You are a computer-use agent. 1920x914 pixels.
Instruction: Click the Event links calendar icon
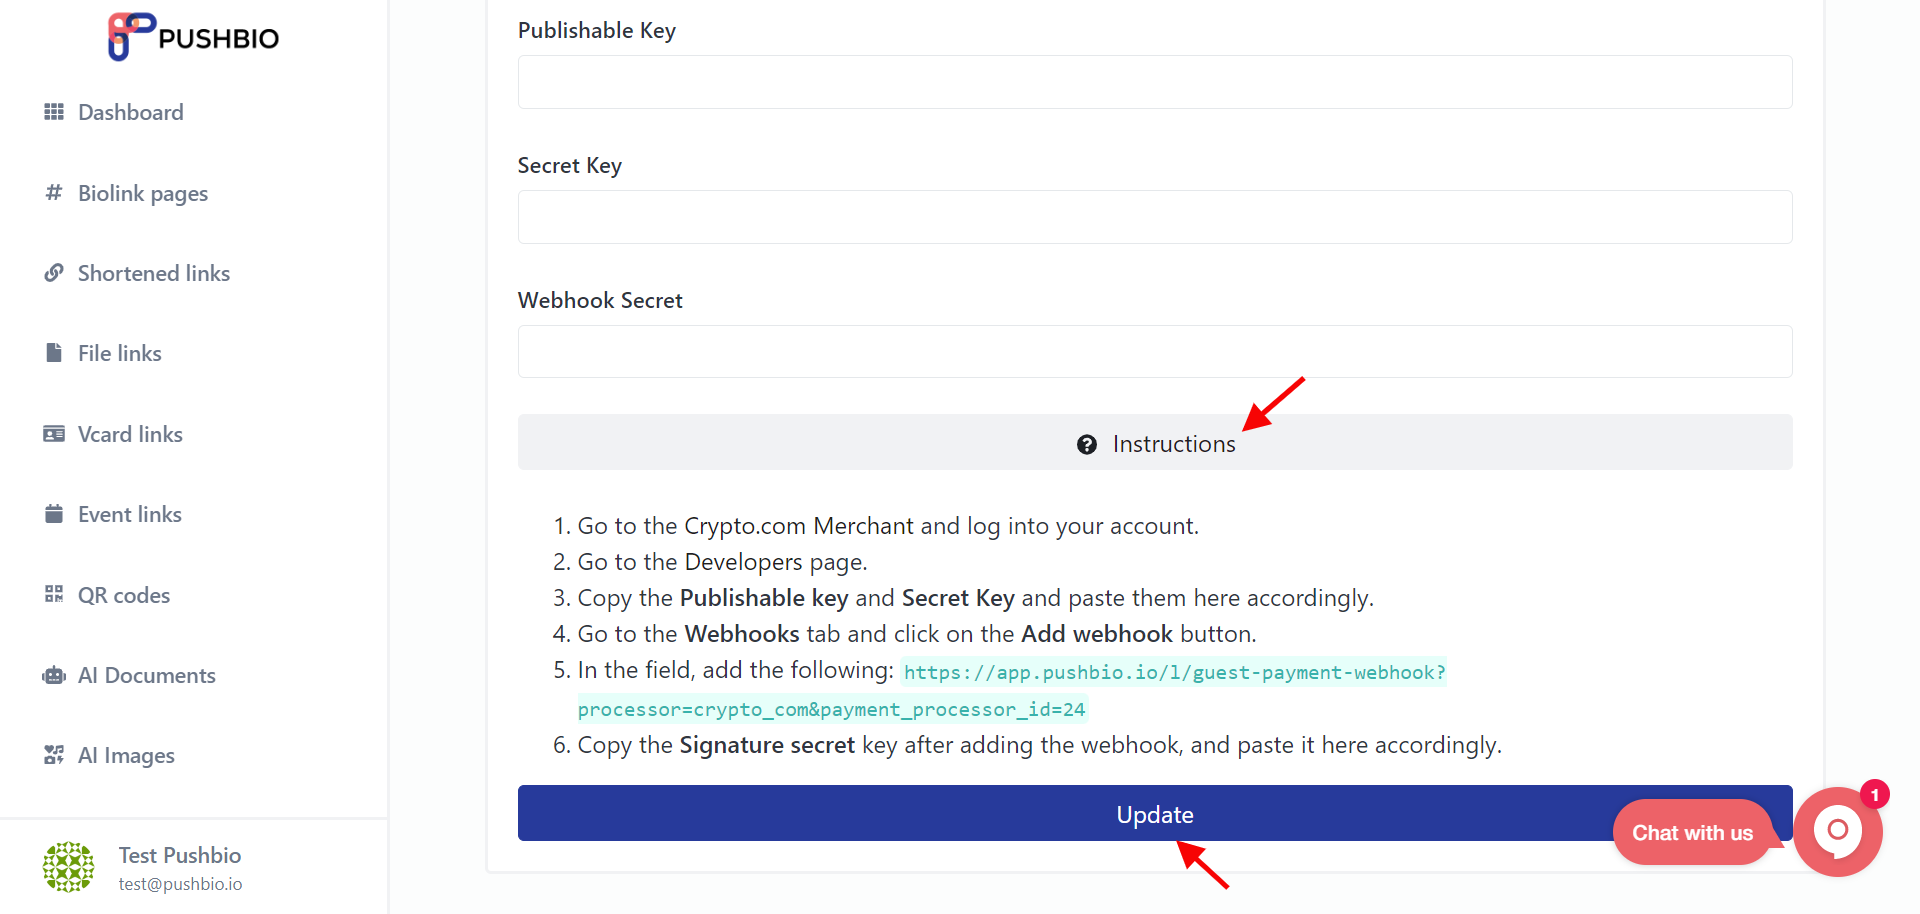[54, 514]
